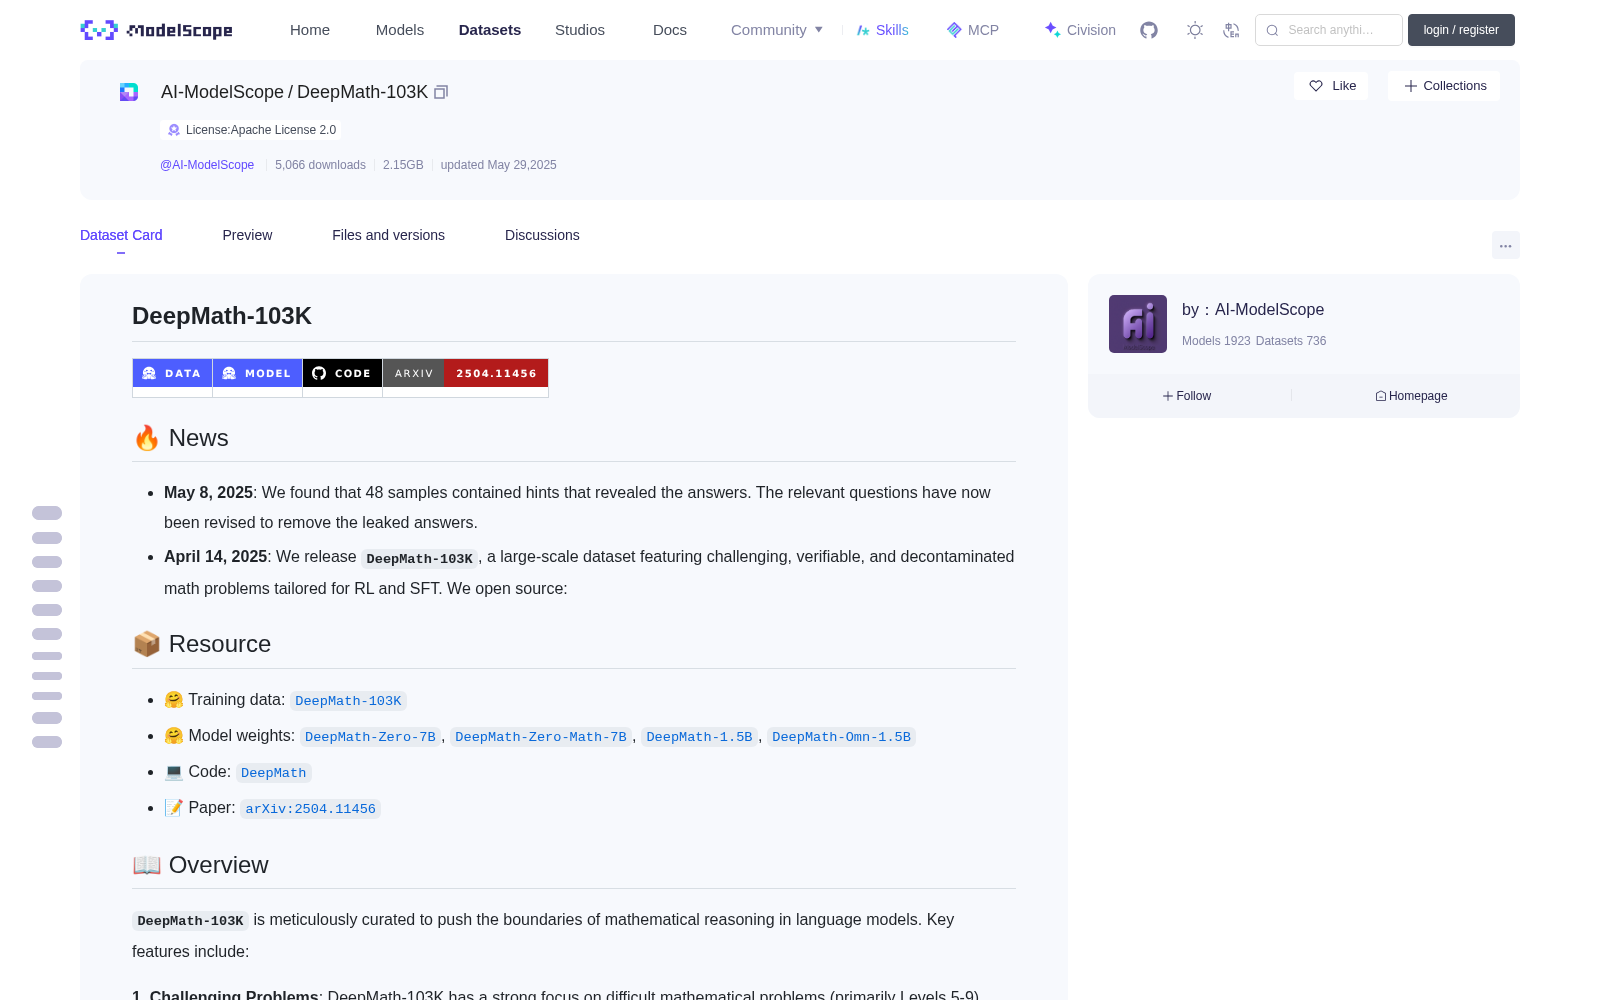Open the ARXIV 2504.11456 badge
Viewport: 1600px width, 1000px height.
(466, 373)
